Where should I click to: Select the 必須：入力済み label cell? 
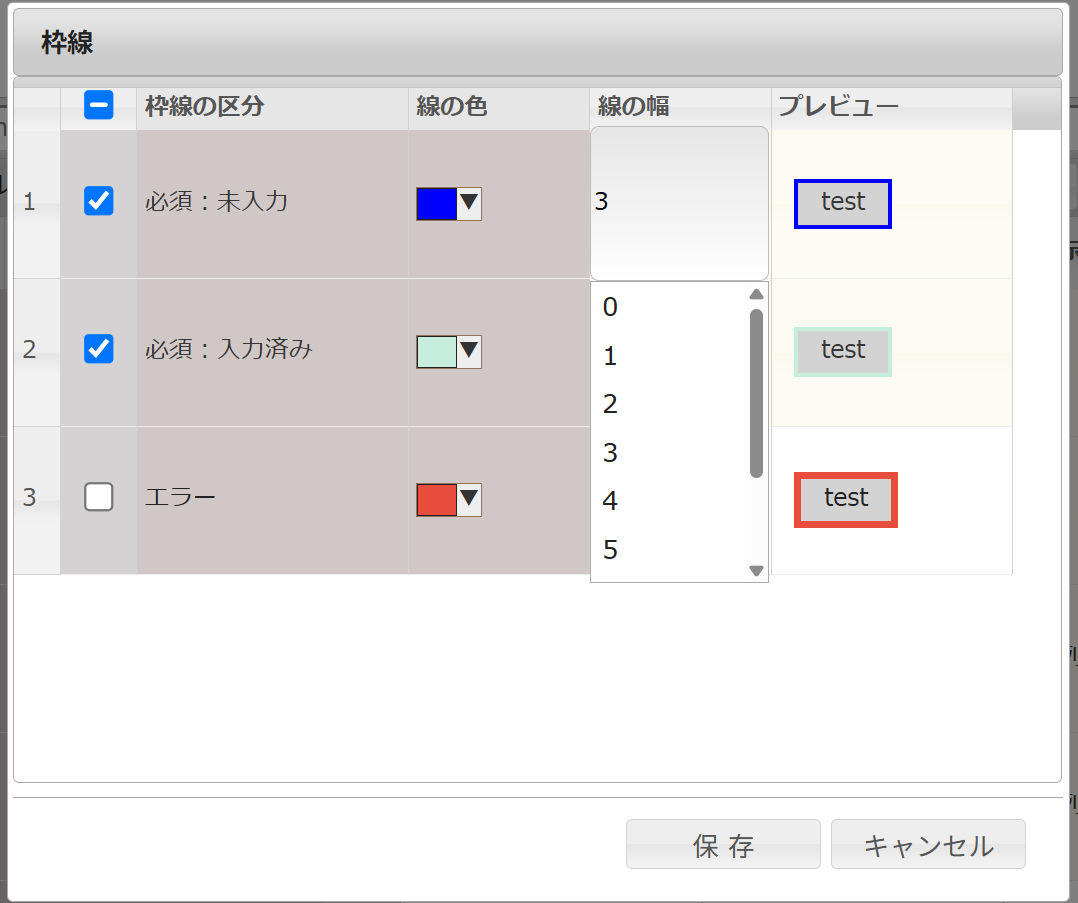coord(272,352)
